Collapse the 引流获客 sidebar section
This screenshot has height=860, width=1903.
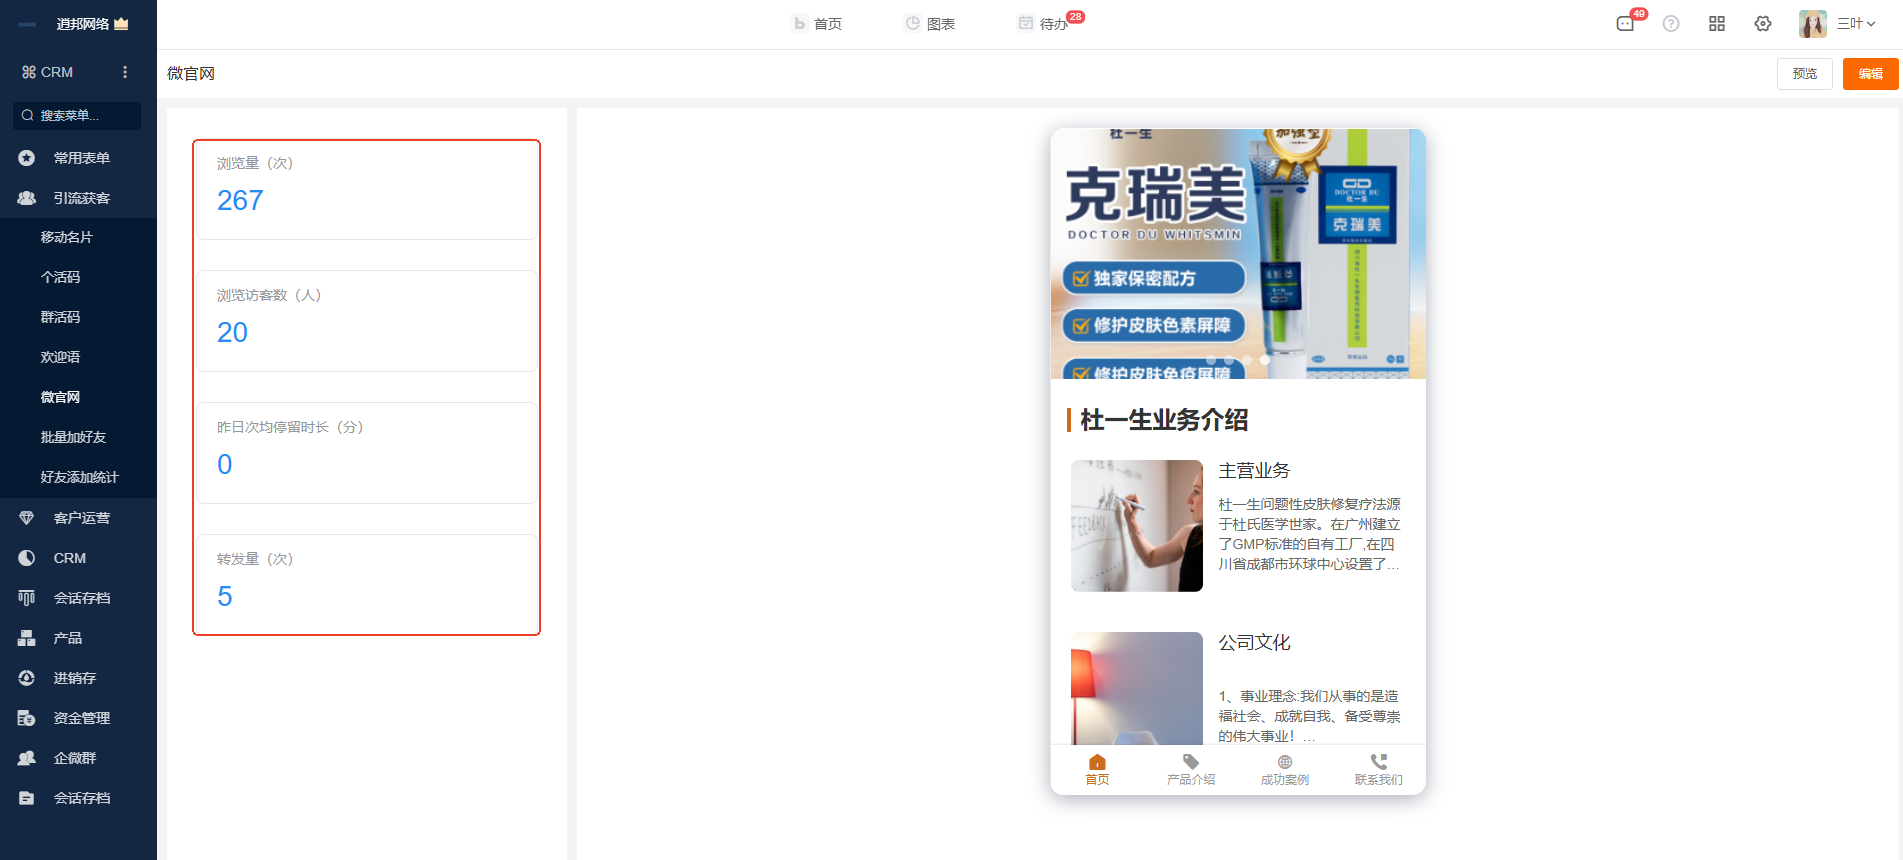[80, 198]
